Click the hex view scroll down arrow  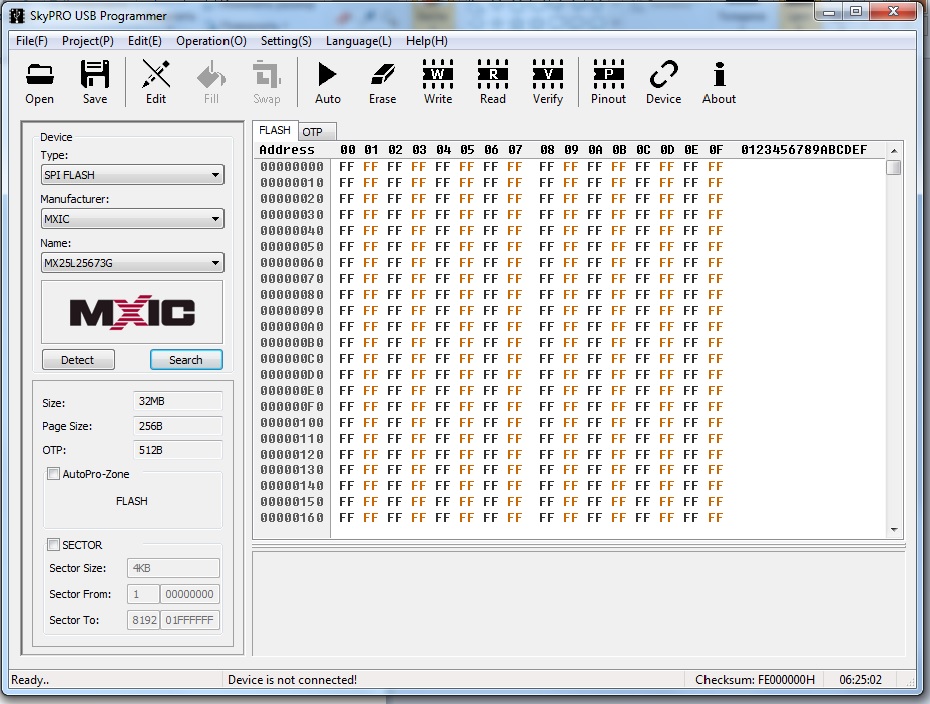(894, 530)
